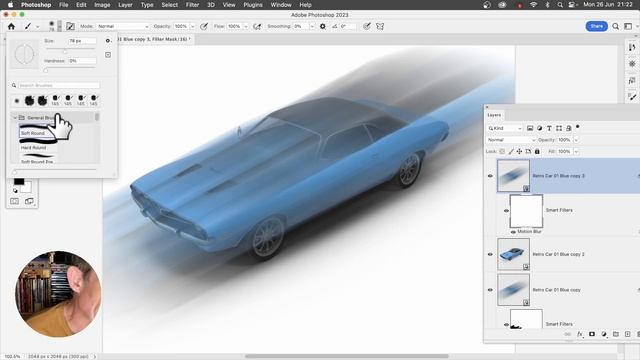
Task: Filter layers by pixel layers icon
Action: [x=530, y=128]
